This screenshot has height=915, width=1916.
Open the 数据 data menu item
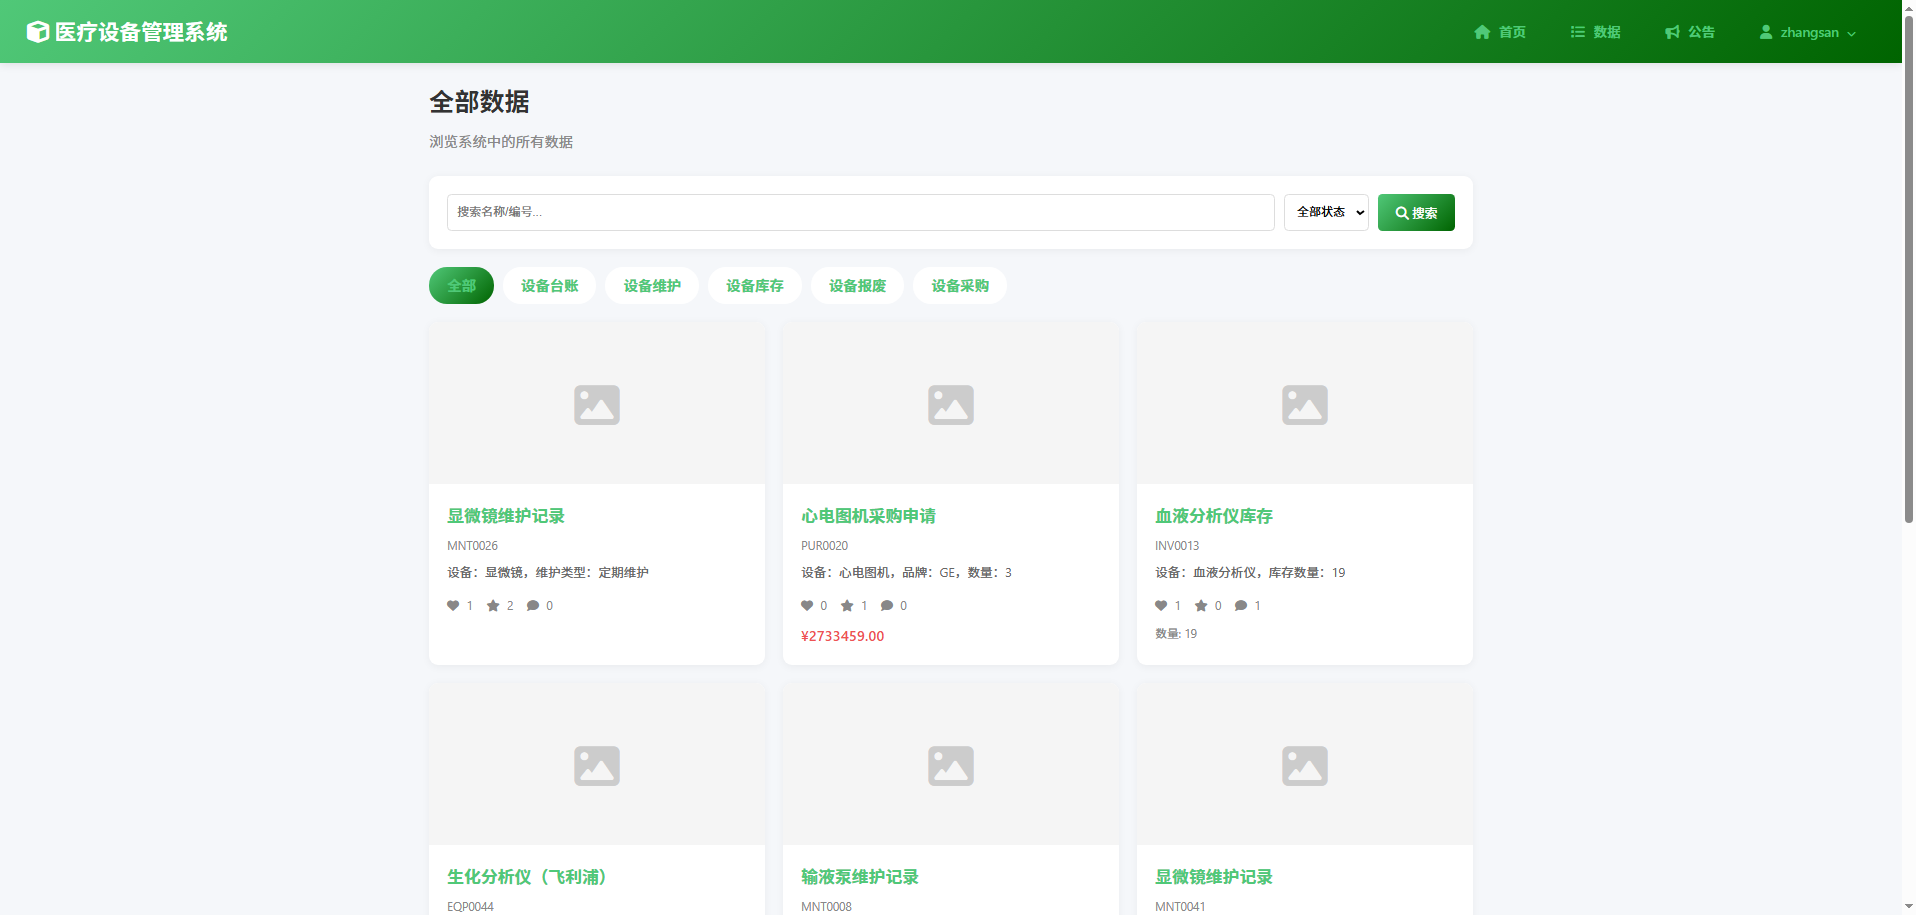click(1595, 32)
